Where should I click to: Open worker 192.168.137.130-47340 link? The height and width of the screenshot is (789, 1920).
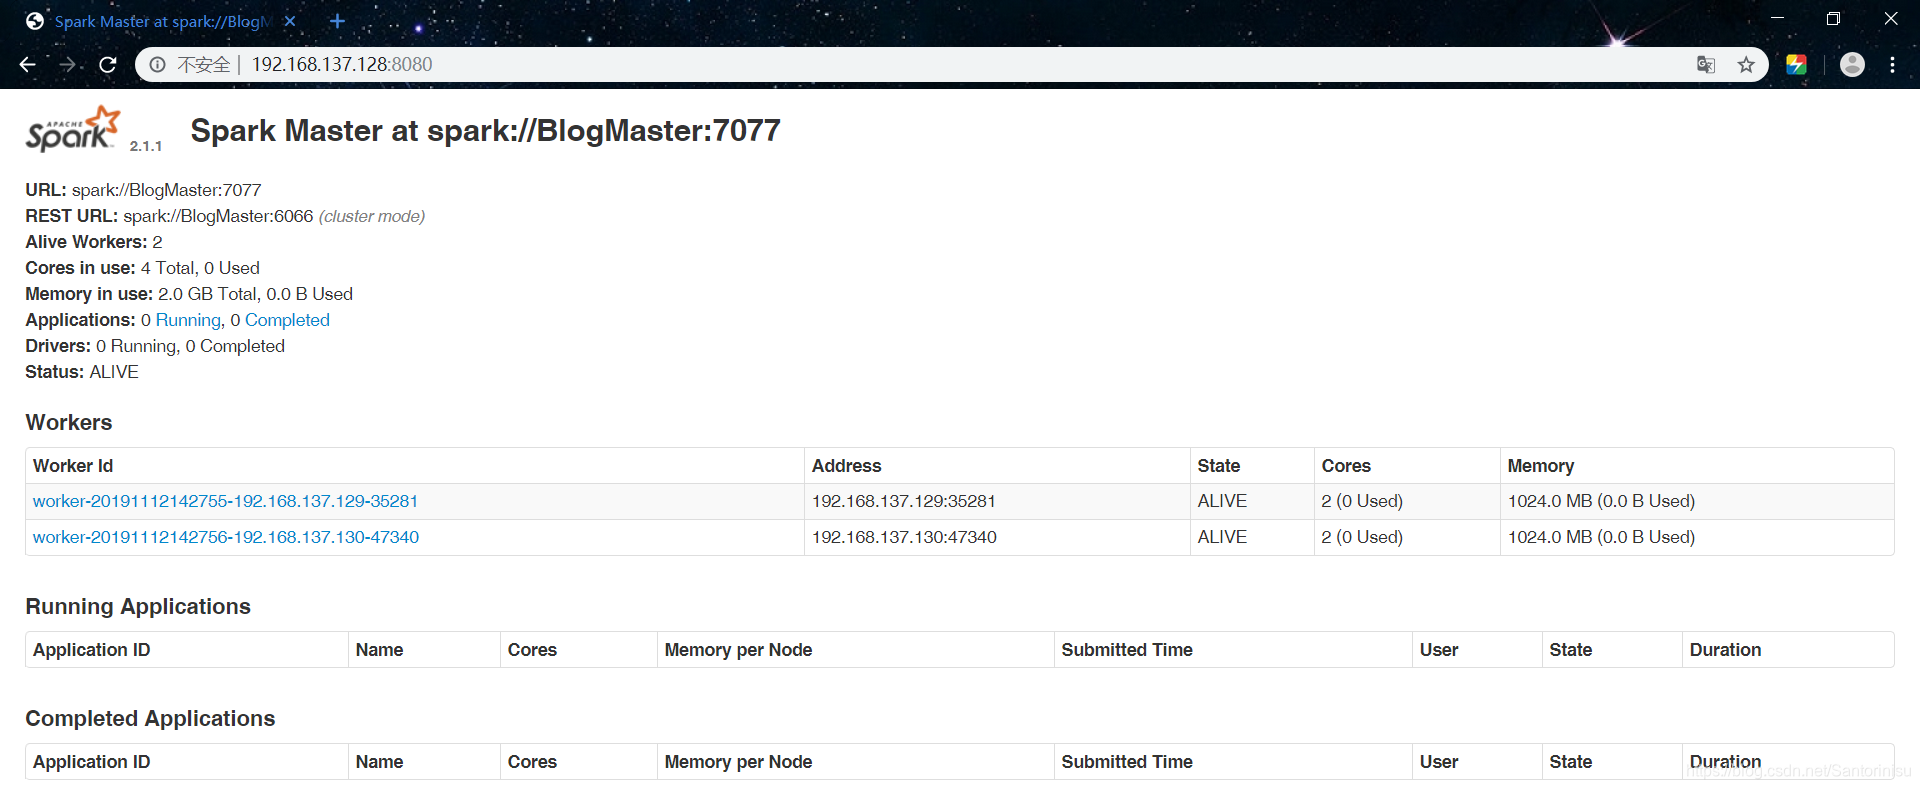226,537
